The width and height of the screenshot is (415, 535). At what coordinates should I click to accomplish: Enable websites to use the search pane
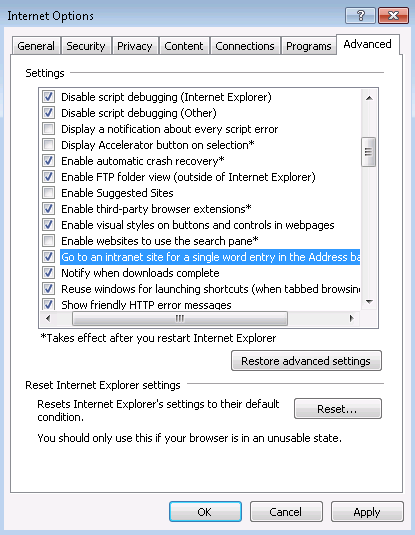48,241
